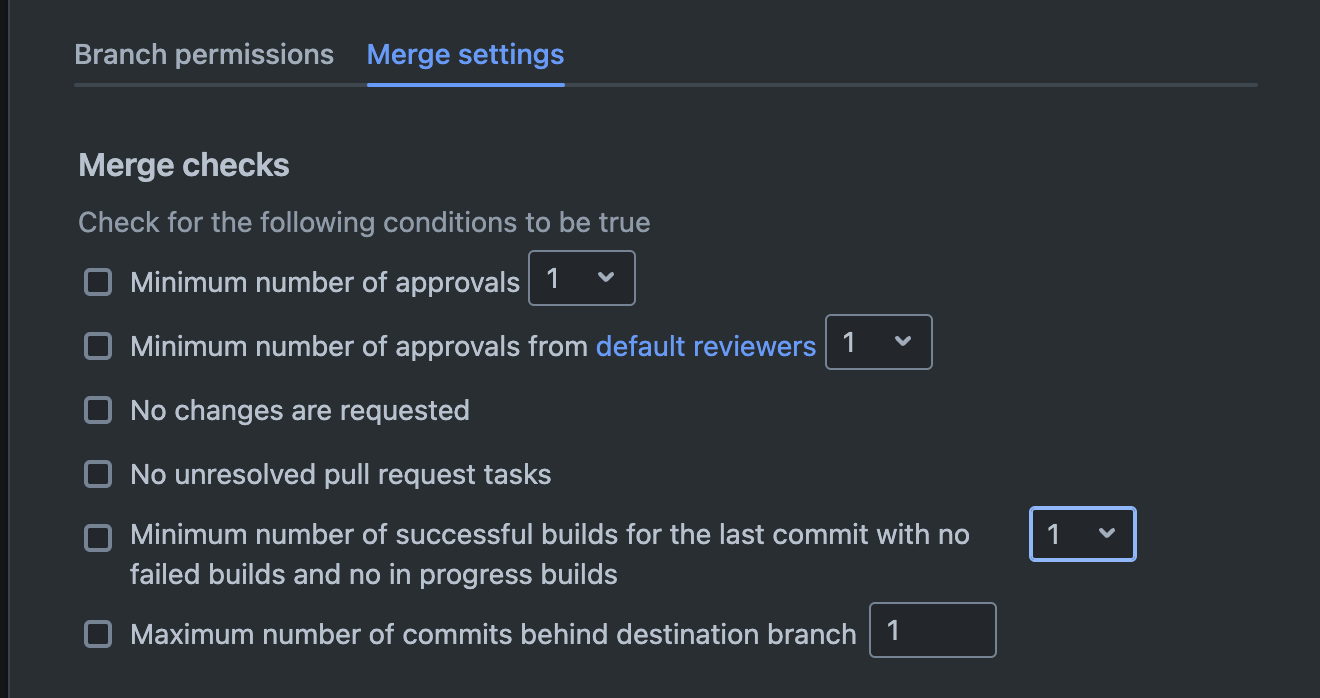Check Maximum commits behind destination branch box
The height and width of the screenshot is (698, 1320).
[x=98, y=634]
